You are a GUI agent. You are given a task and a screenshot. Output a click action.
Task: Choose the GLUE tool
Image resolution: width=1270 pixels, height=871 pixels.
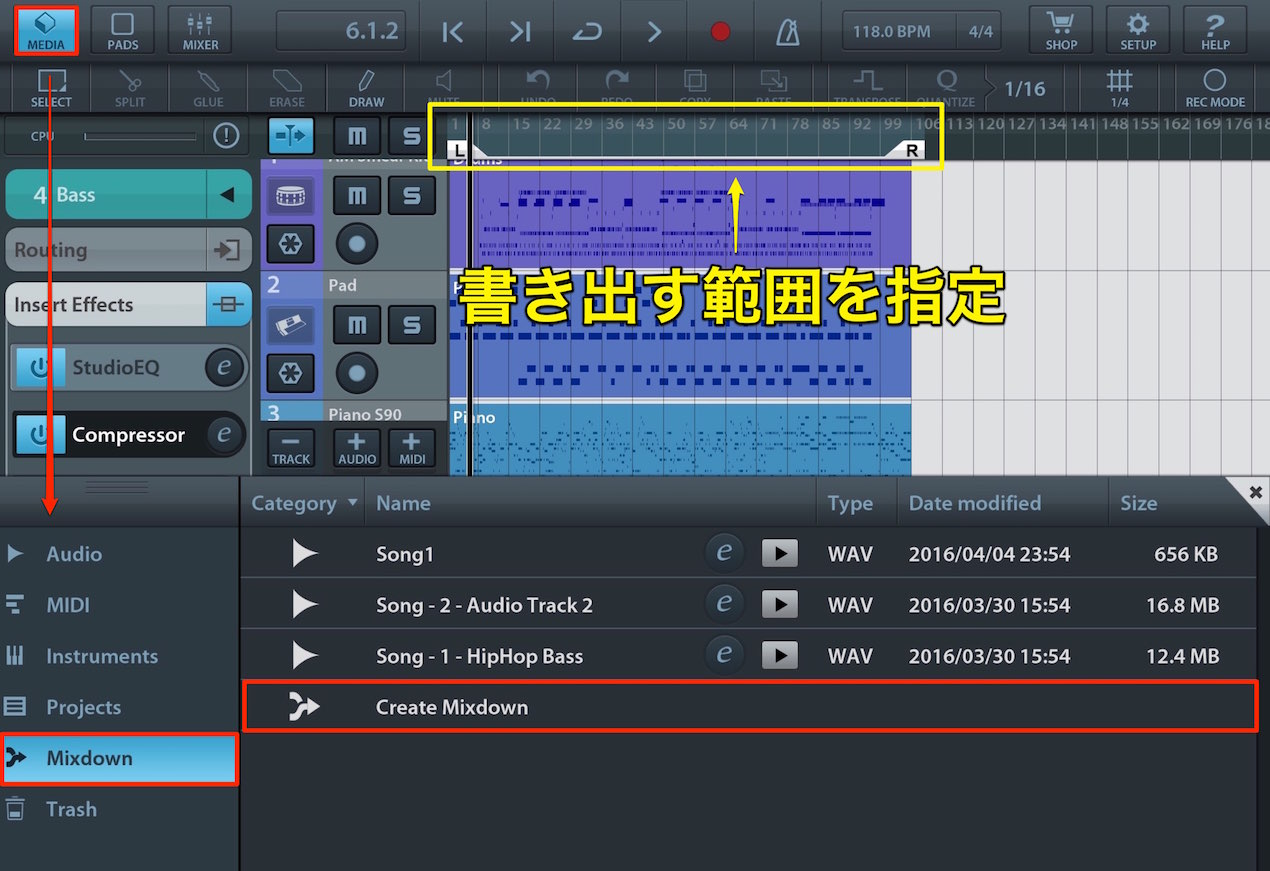pyautogui.click(x=208, y=88)
